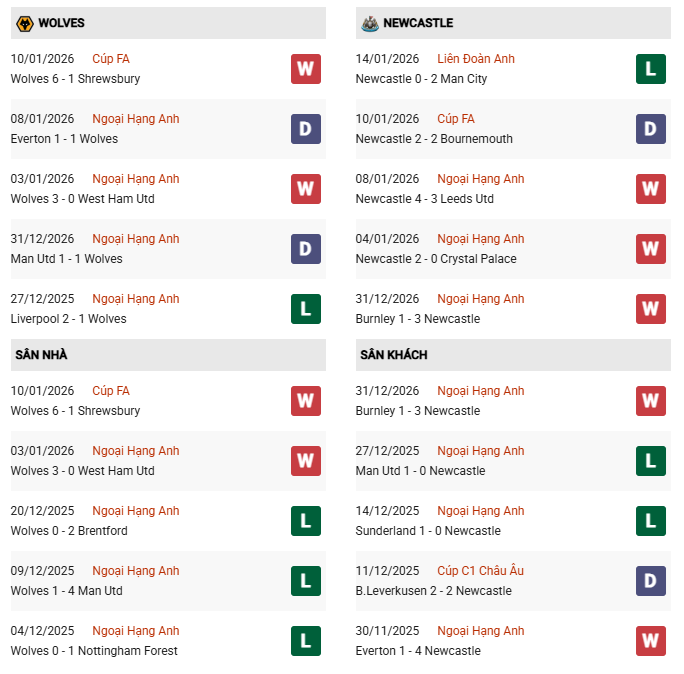Viewport: 684px width, 674px height.
Task: Open the Liên Đoàn Anh competition link
Action: pos(476,59)
